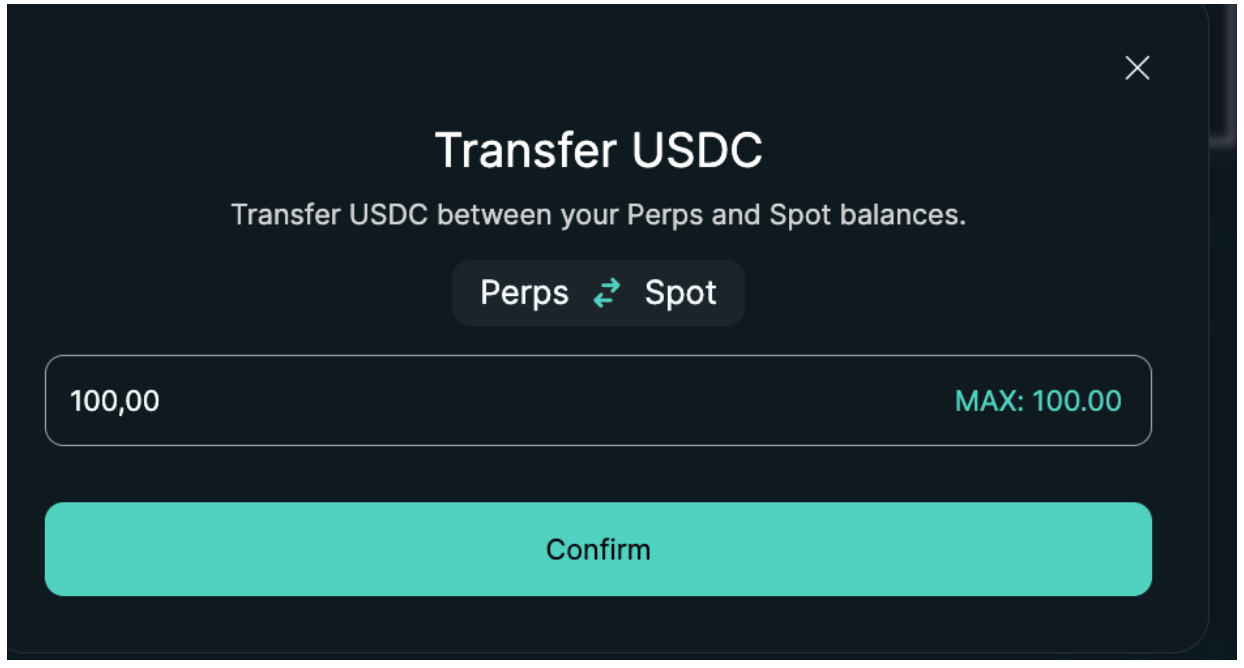The image size is (1244, 668).
Task: Click the word Spot beside the swap arrows
Action: pos(680,293)
